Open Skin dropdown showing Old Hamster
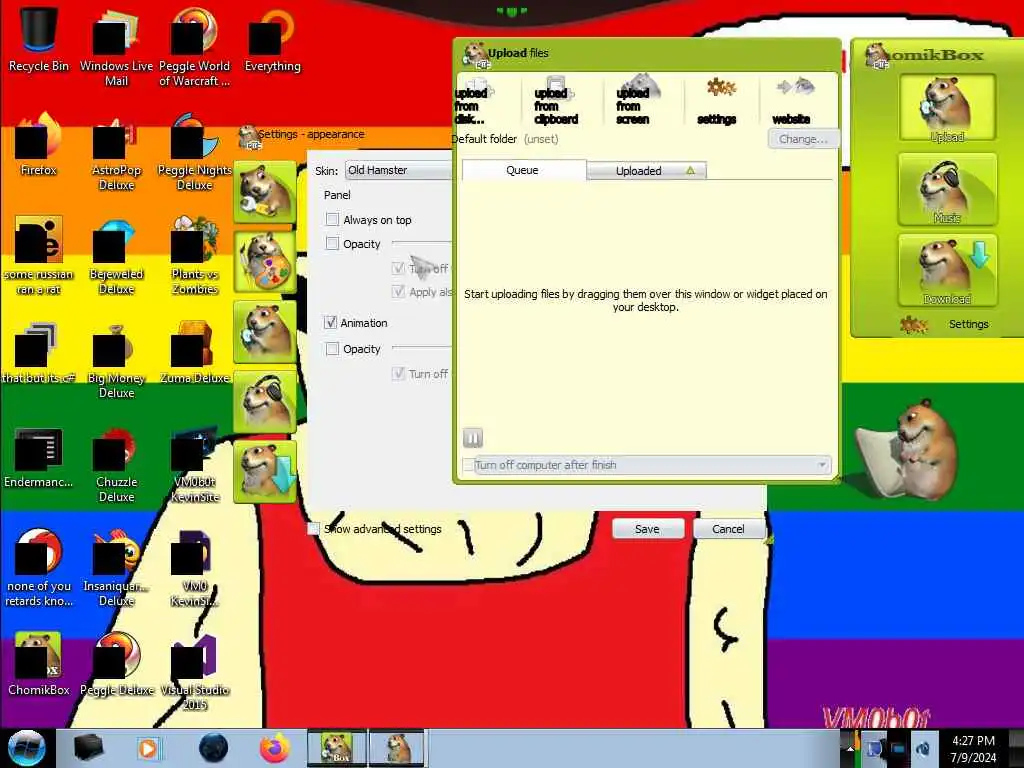Image resolution: width=1024 pixels, height=768 pixels. click(x=398, y=170)
